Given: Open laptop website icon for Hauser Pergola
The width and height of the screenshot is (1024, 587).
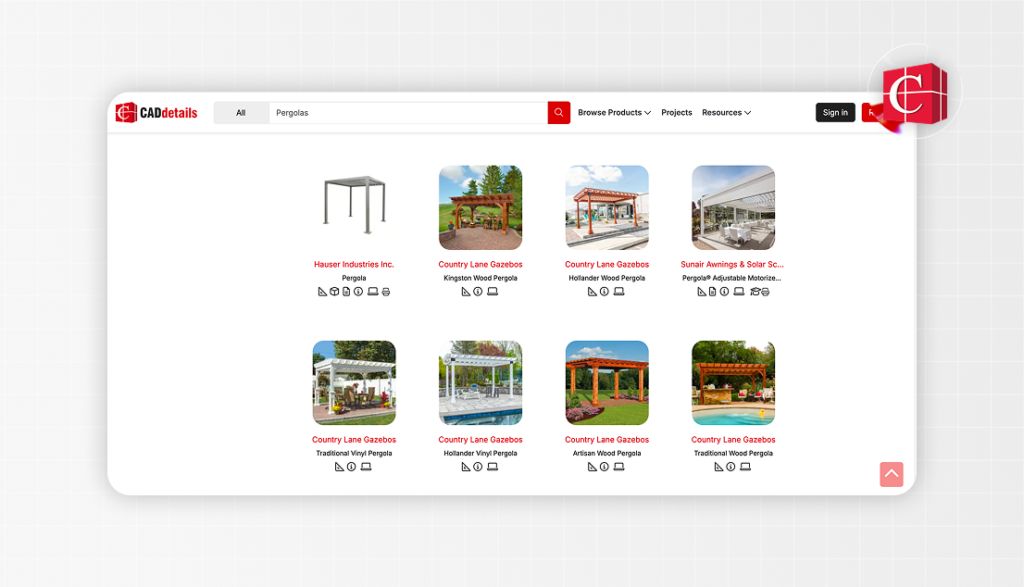Looking at the screenshot, I should click(372, 292).
